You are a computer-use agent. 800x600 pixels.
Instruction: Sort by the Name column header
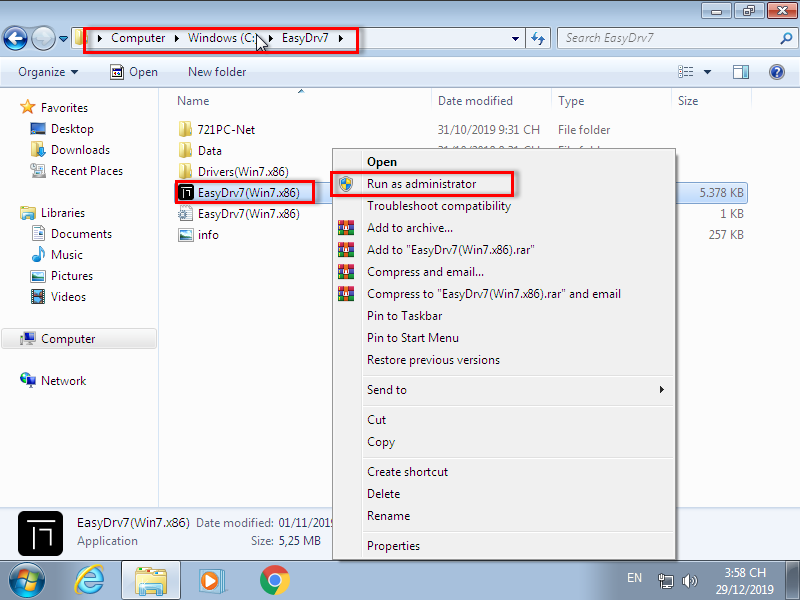193,101
